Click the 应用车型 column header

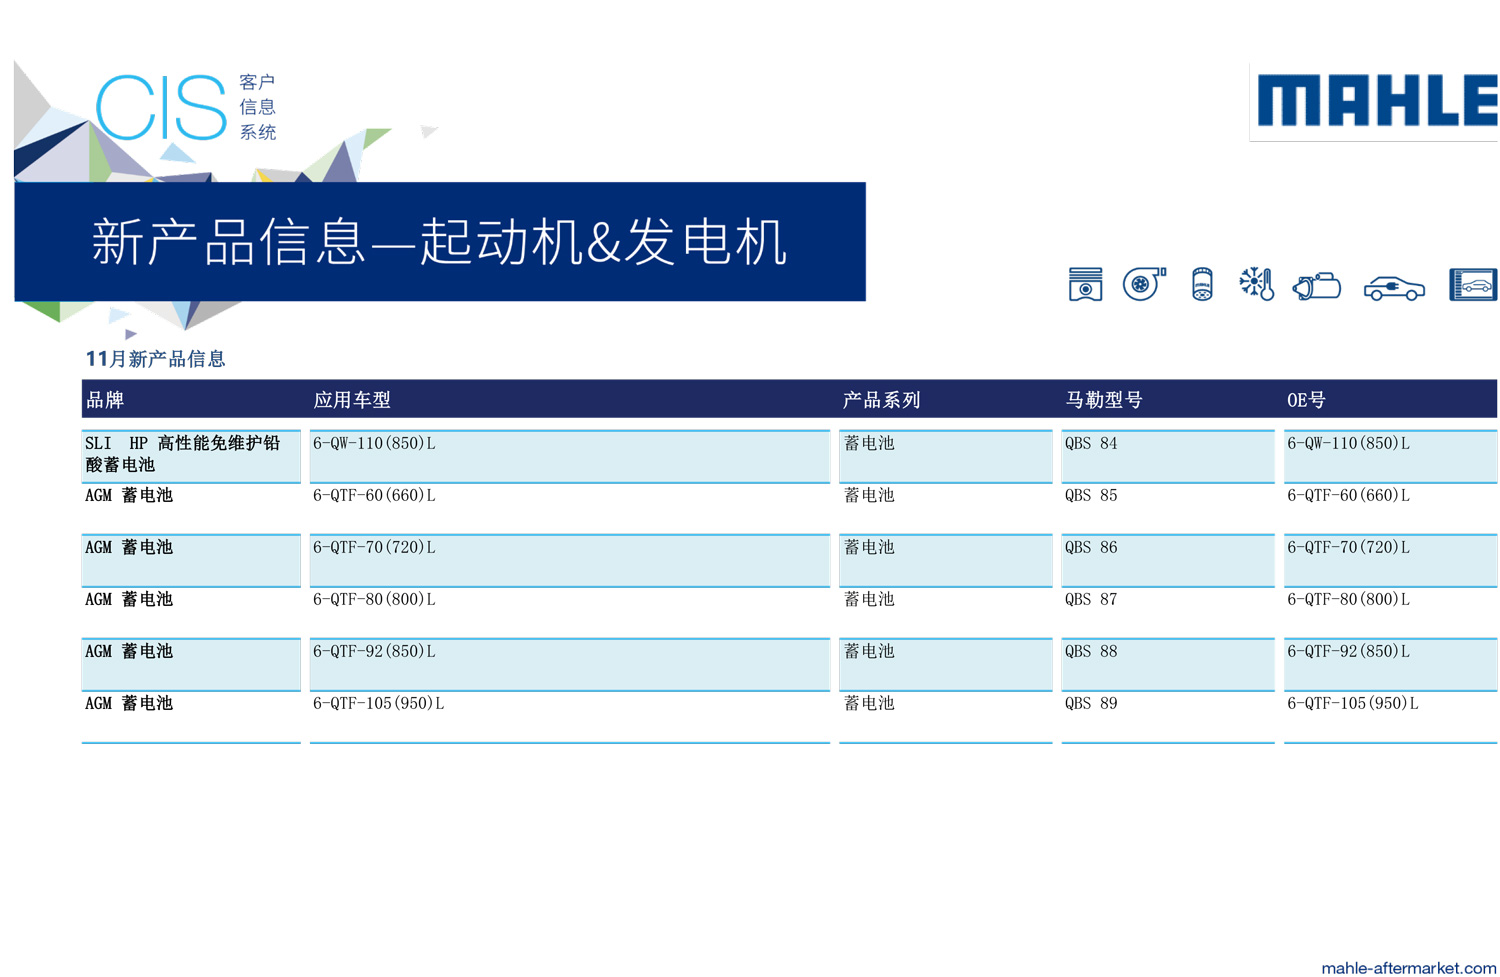(x=352, y=400)
